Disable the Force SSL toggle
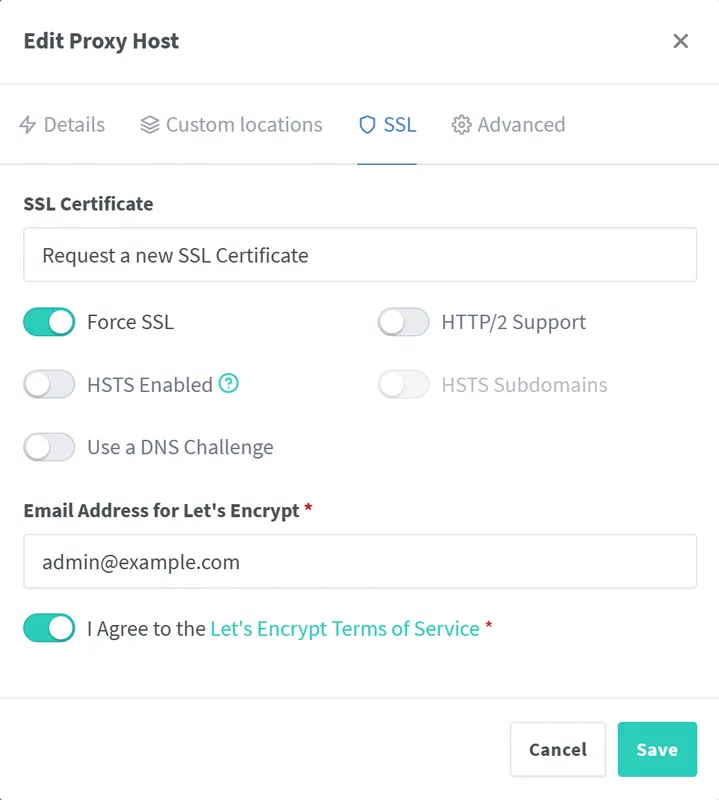 (x=49, y=322)
